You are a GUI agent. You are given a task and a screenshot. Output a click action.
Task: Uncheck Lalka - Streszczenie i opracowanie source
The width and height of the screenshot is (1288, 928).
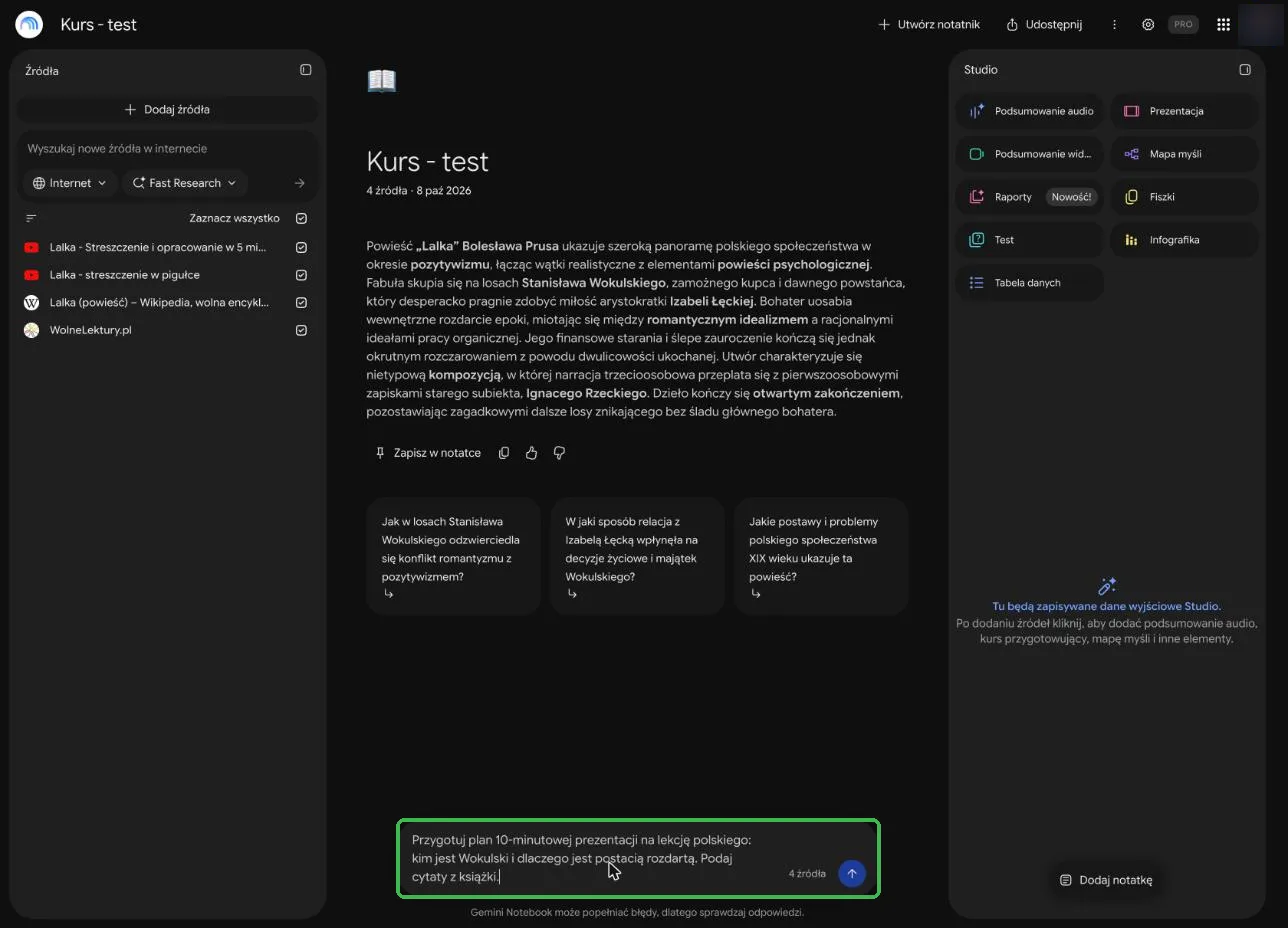(x=301, y=247)
